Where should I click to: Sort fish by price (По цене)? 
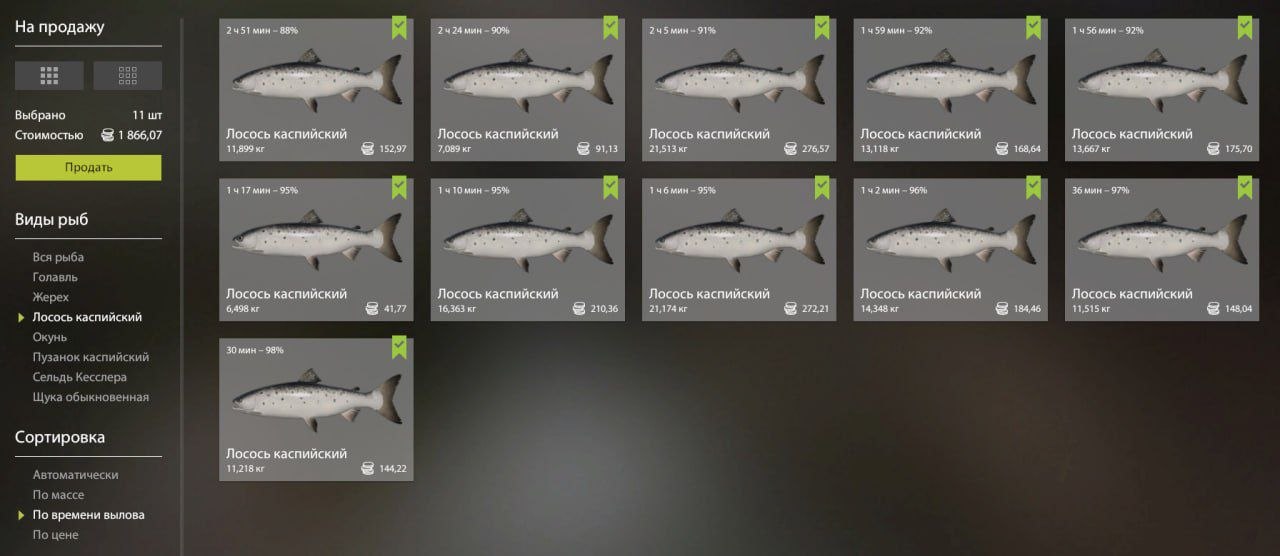[x=55, y=535]
